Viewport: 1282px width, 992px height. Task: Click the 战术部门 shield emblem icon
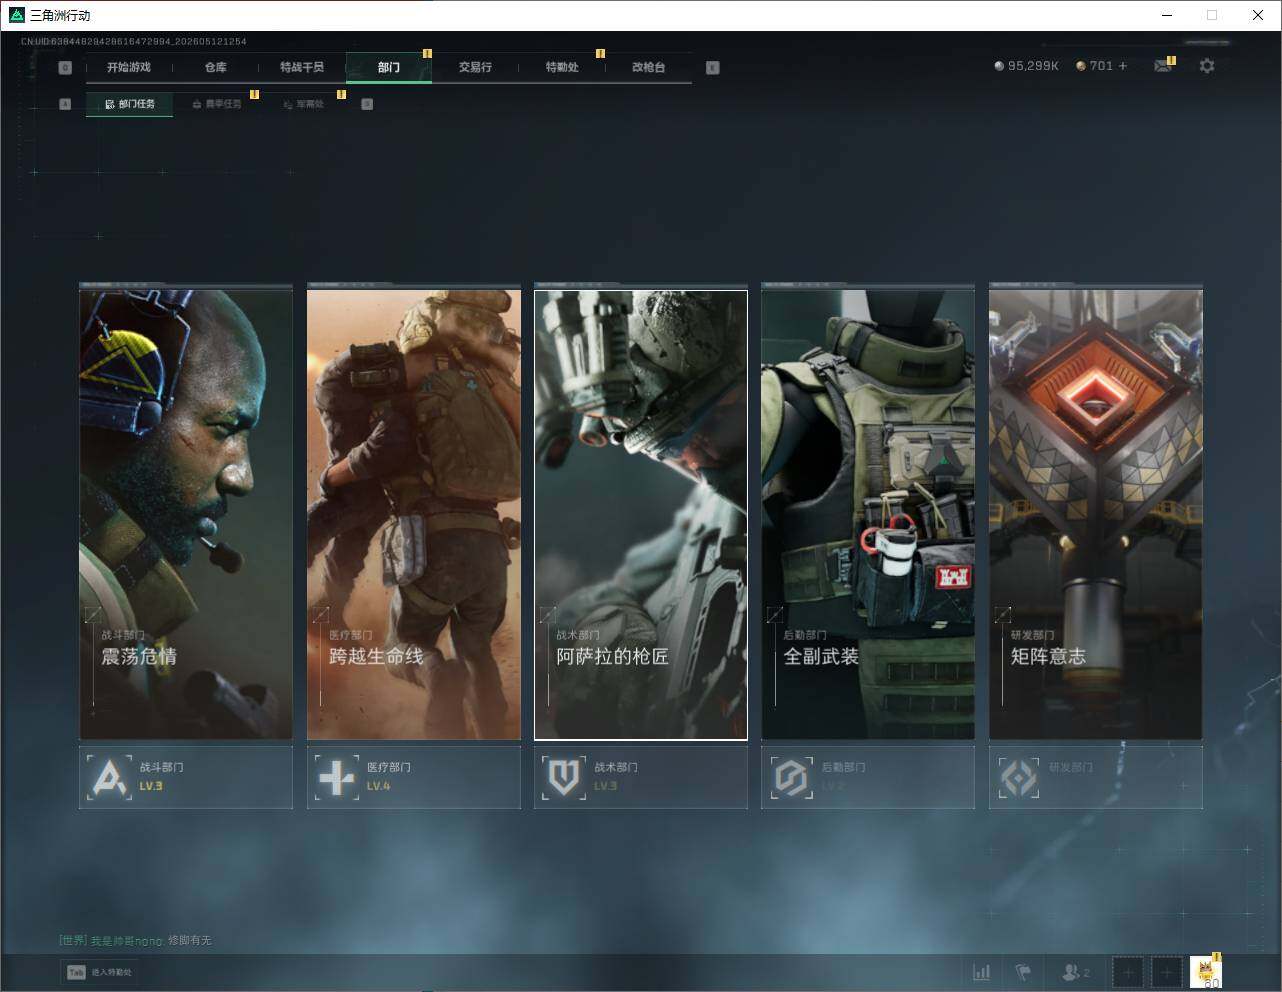[564, 777]
